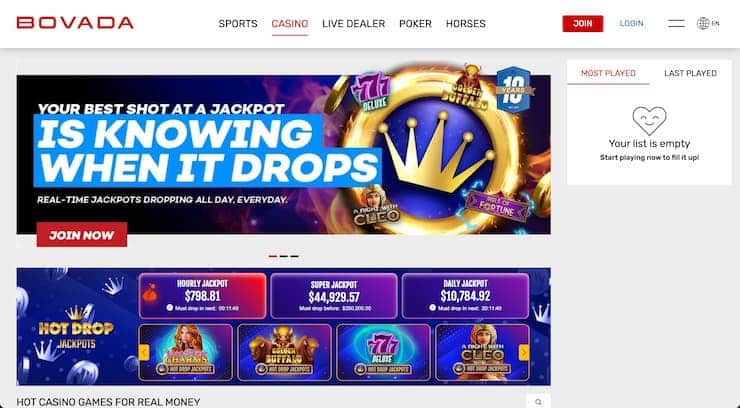740x408 pixels.
Task: Open A Night with Cleo game tile
Action: tap(482, 352)
